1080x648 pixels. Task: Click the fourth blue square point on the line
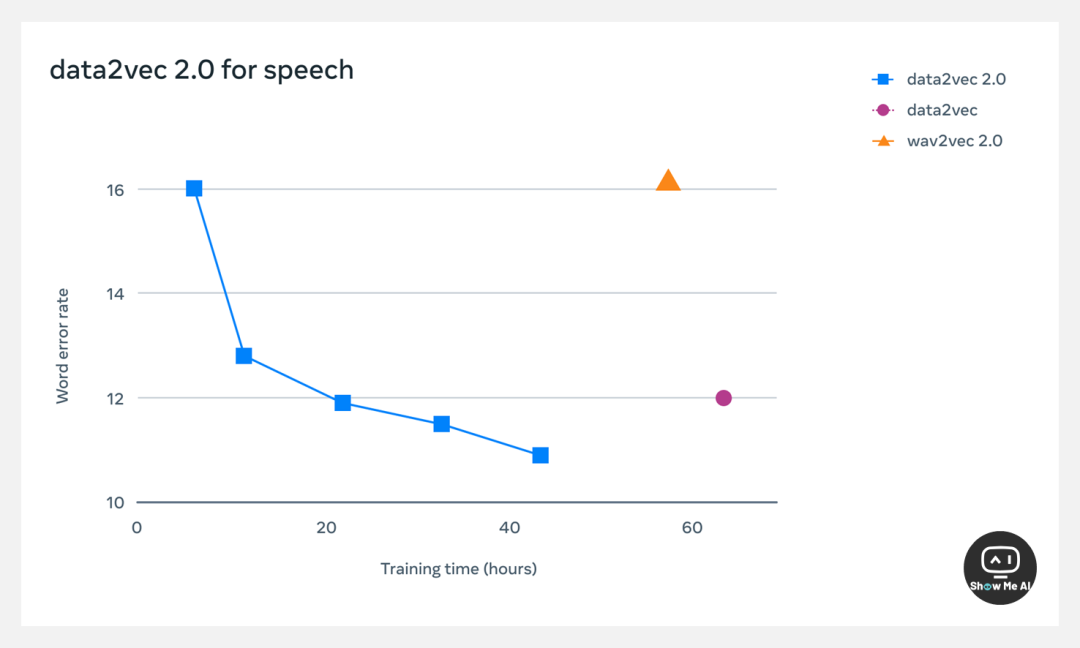[x=441, y=424]
